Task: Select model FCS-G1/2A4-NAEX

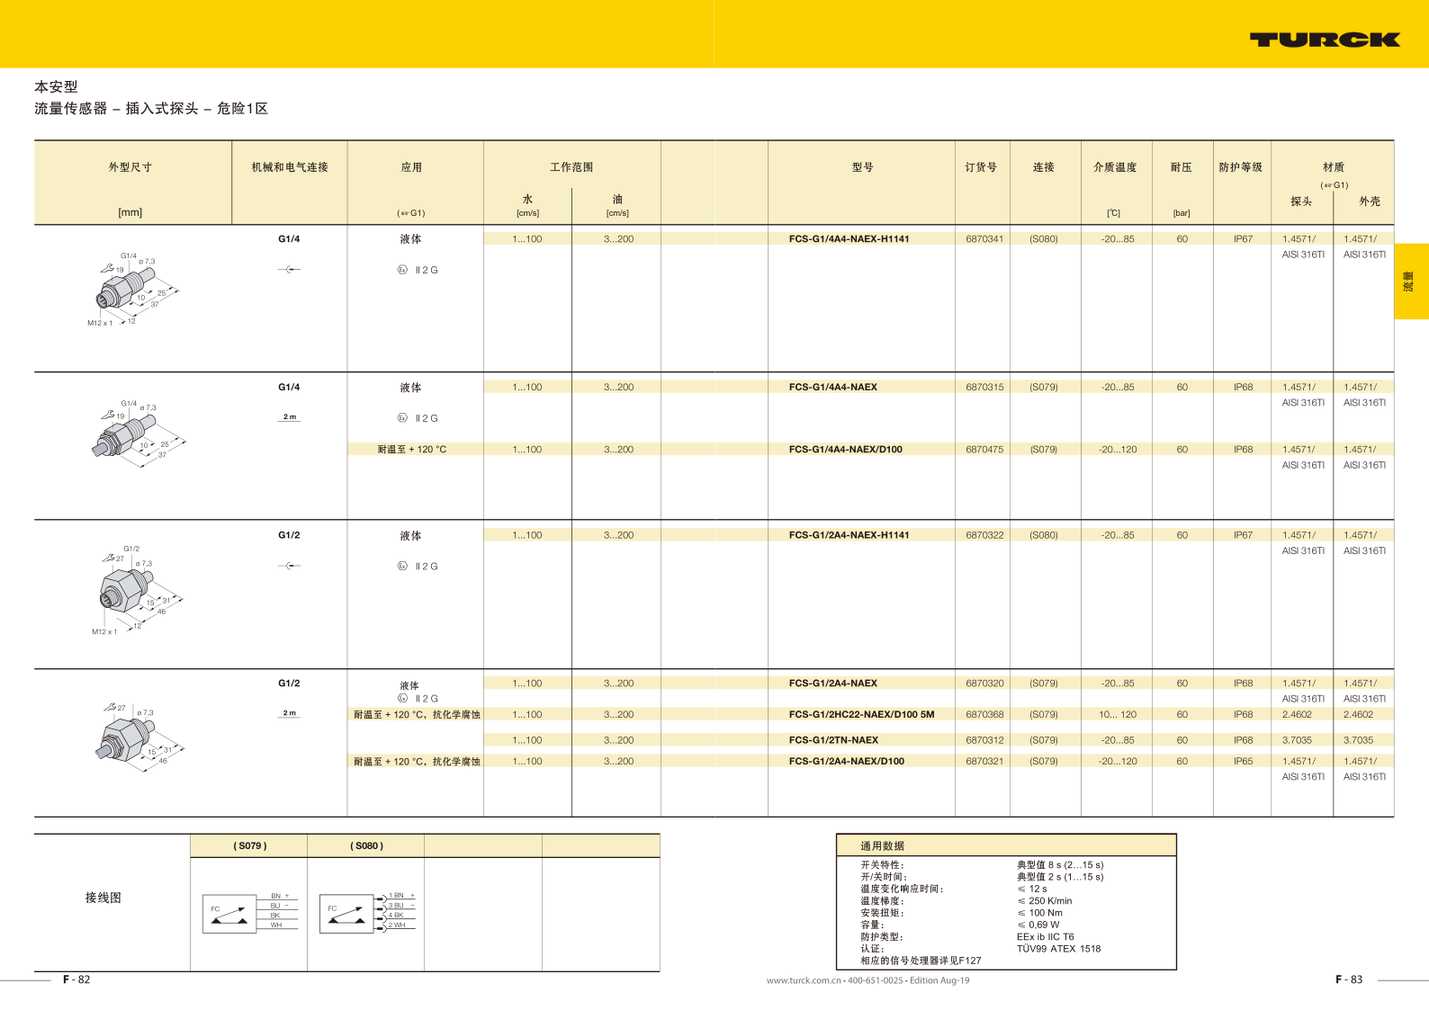Action: pyautogui.click(x=833, y=683)
